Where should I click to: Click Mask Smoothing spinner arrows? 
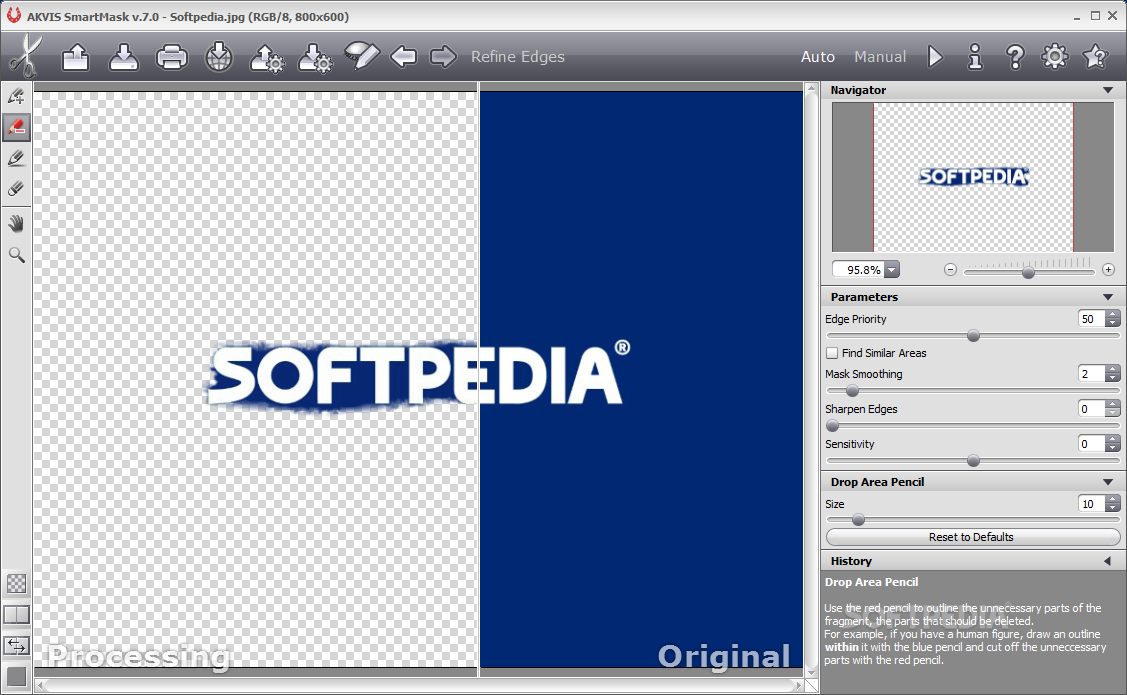(1113, 374)
